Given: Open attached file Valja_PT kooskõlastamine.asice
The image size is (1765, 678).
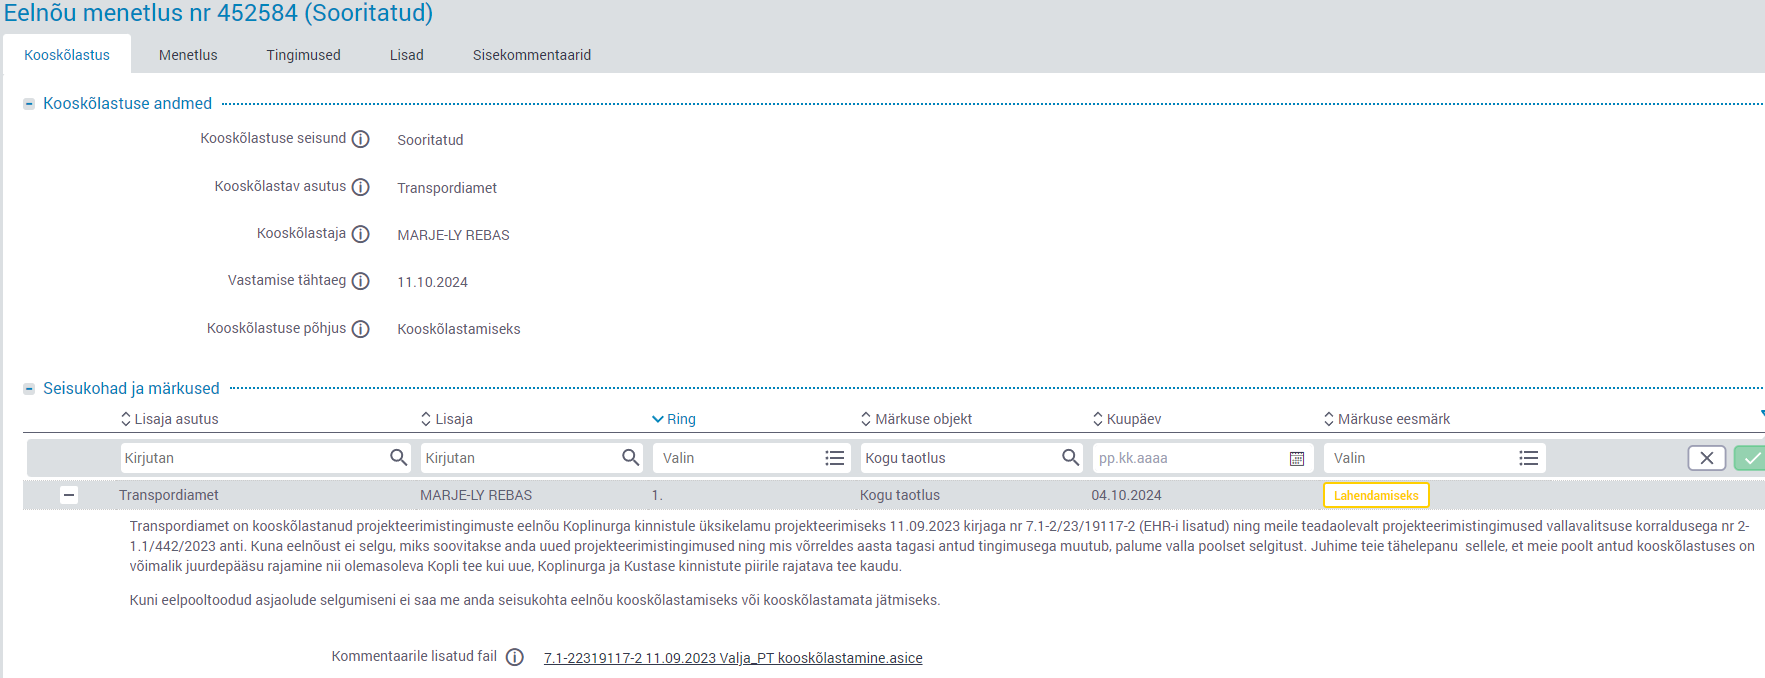Looking at the screenshot, I should click(x=733, y=658).
